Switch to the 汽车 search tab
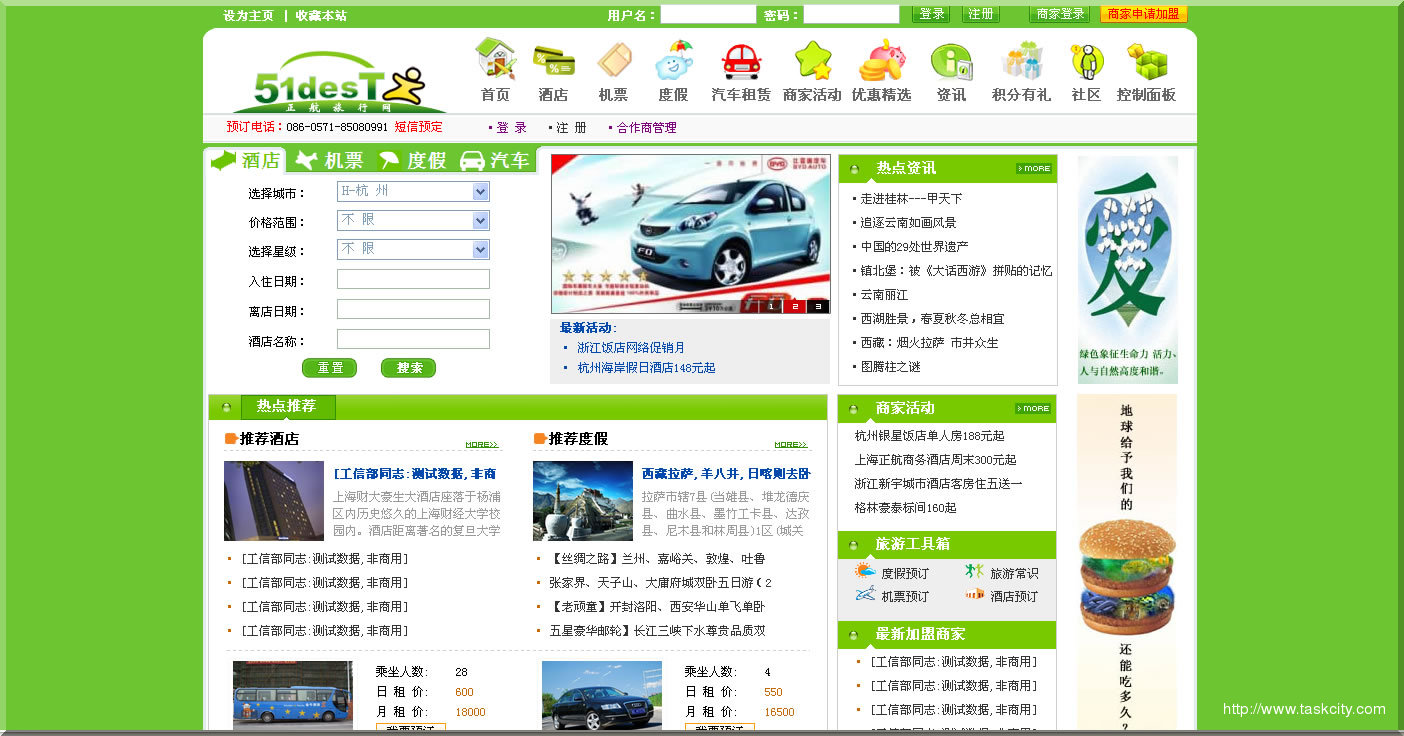The image size is (1404, 736). [x=496, y=160]
